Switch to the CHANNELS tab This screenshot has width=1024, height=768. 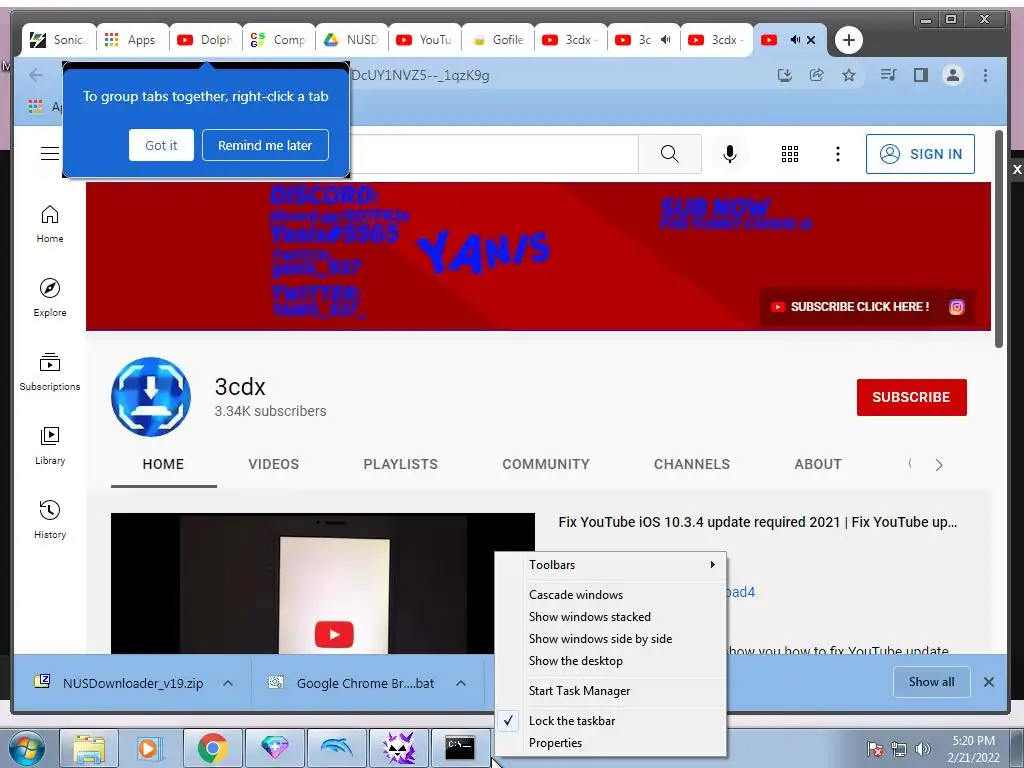(x=692, y=464)
